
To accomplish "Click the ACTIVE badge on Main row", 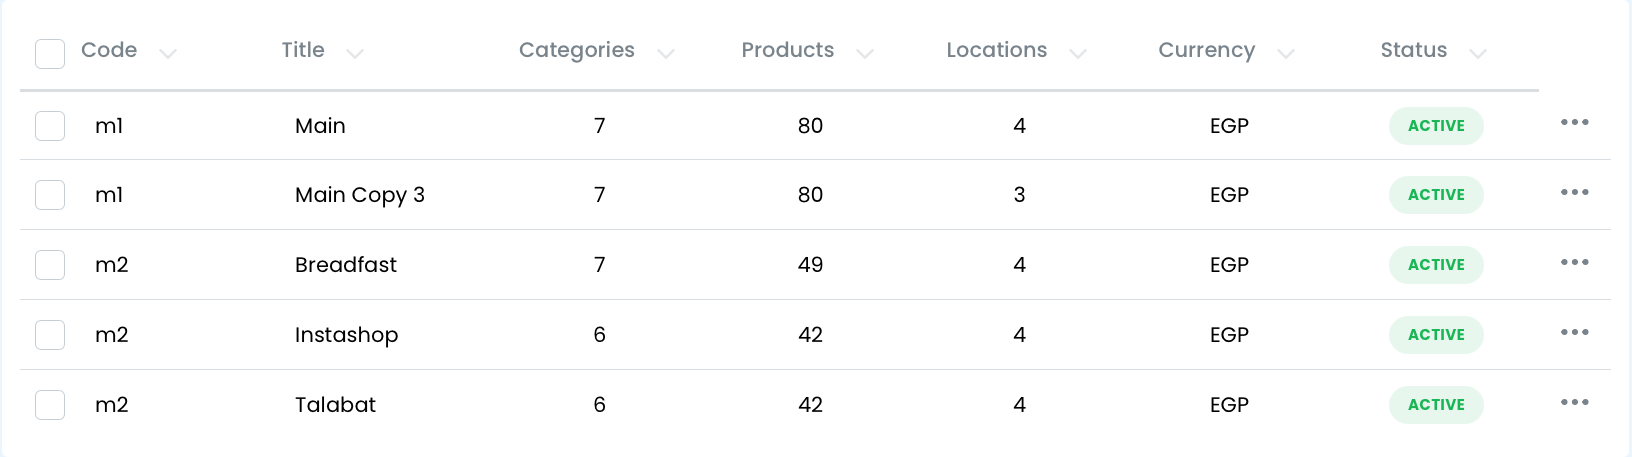I will pyautogui.click(x=1436, y=126).
